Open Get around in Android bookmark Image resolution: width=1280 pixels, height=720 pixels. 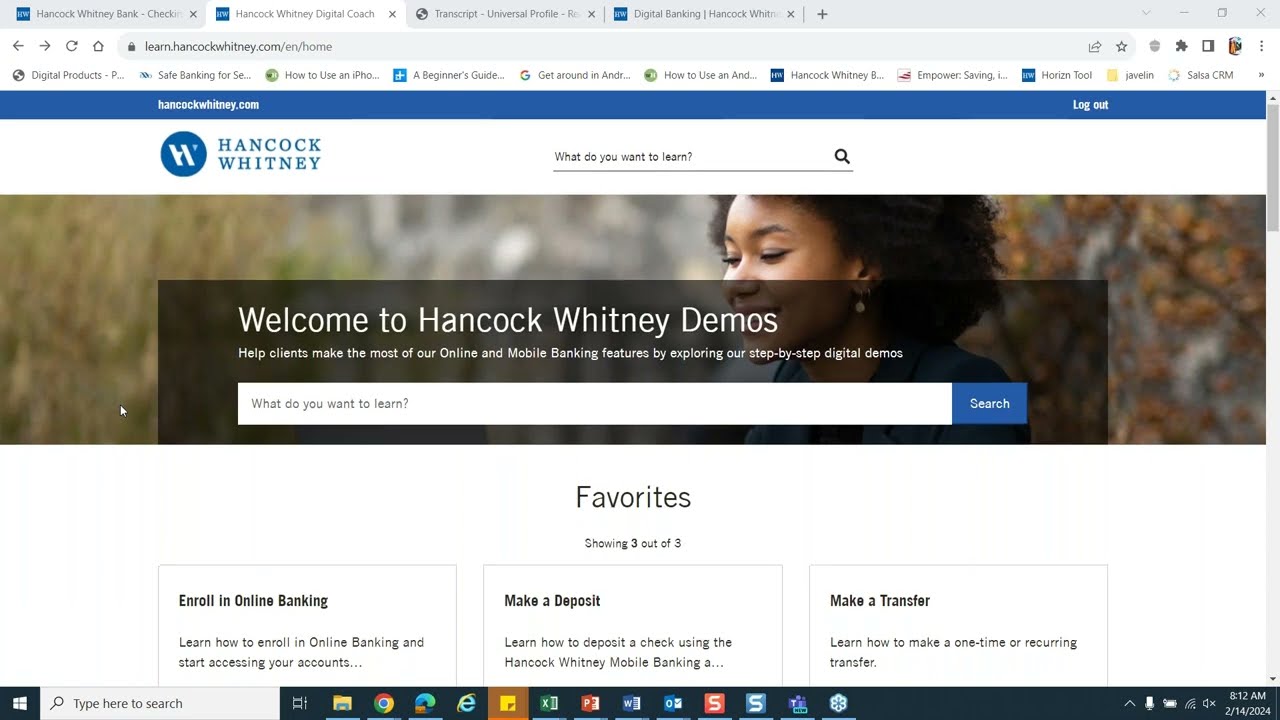tap(575, 75)
